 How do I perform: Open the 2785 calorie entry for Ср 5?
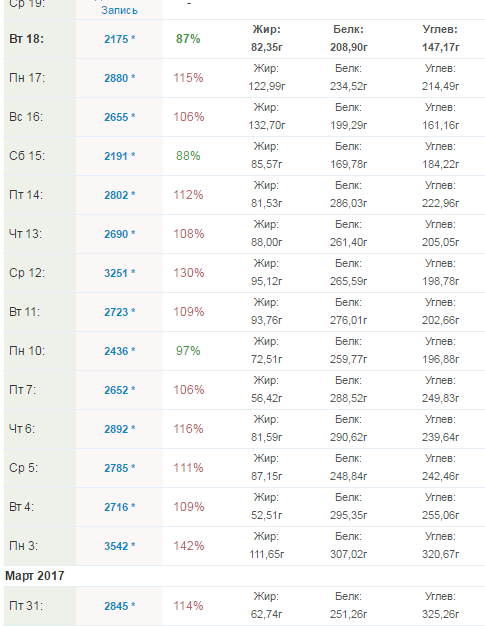click(x=116, y=468)
